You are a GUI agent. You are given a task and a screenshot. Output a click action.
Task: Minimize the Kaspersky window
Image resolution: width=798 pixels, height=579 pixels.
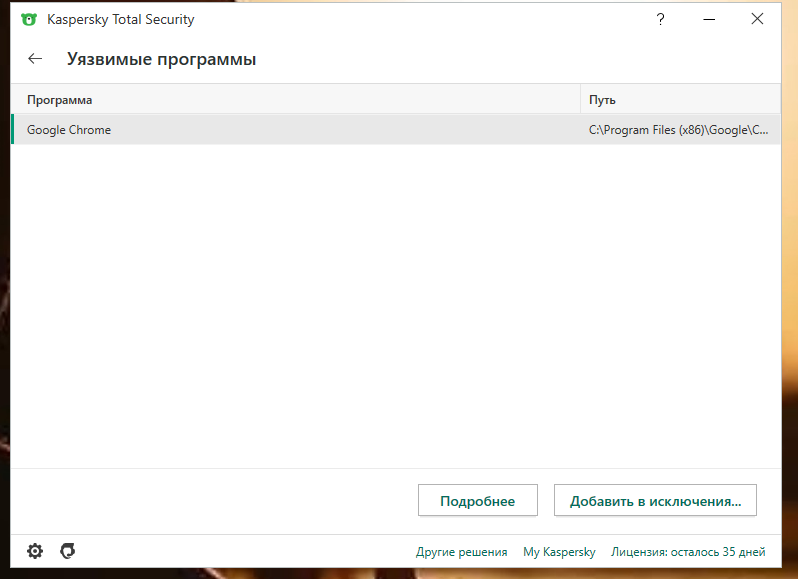(x=709, y=19)
